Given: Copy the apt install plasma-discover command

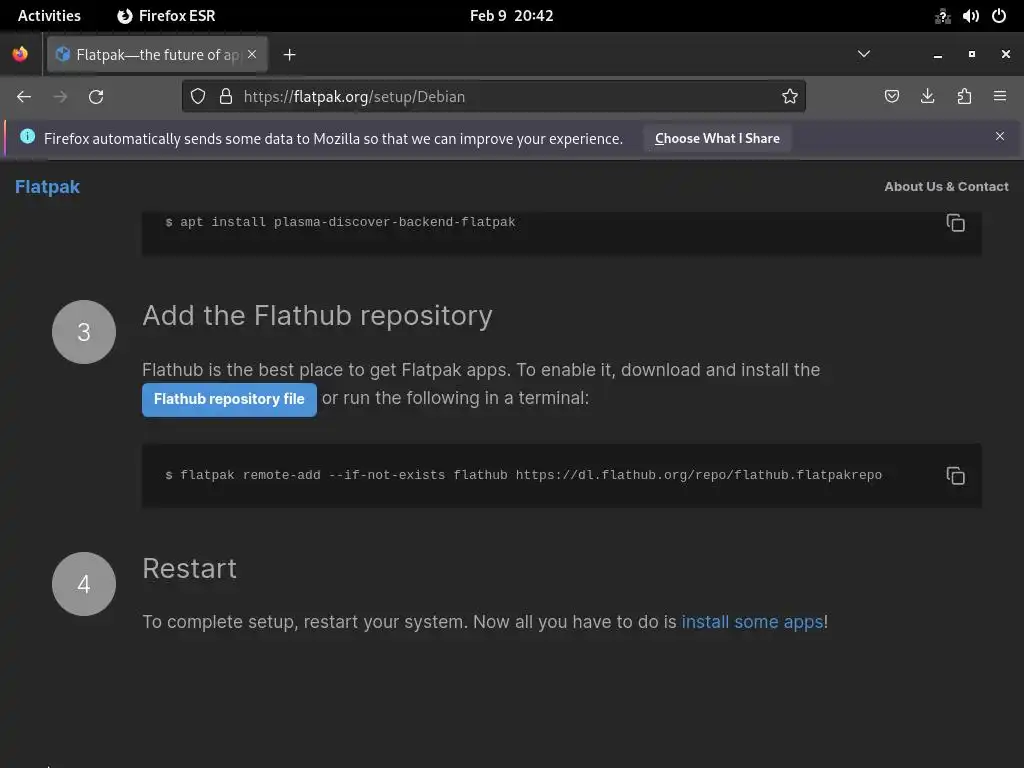Looking at the screenshot, I should [955, 223].
